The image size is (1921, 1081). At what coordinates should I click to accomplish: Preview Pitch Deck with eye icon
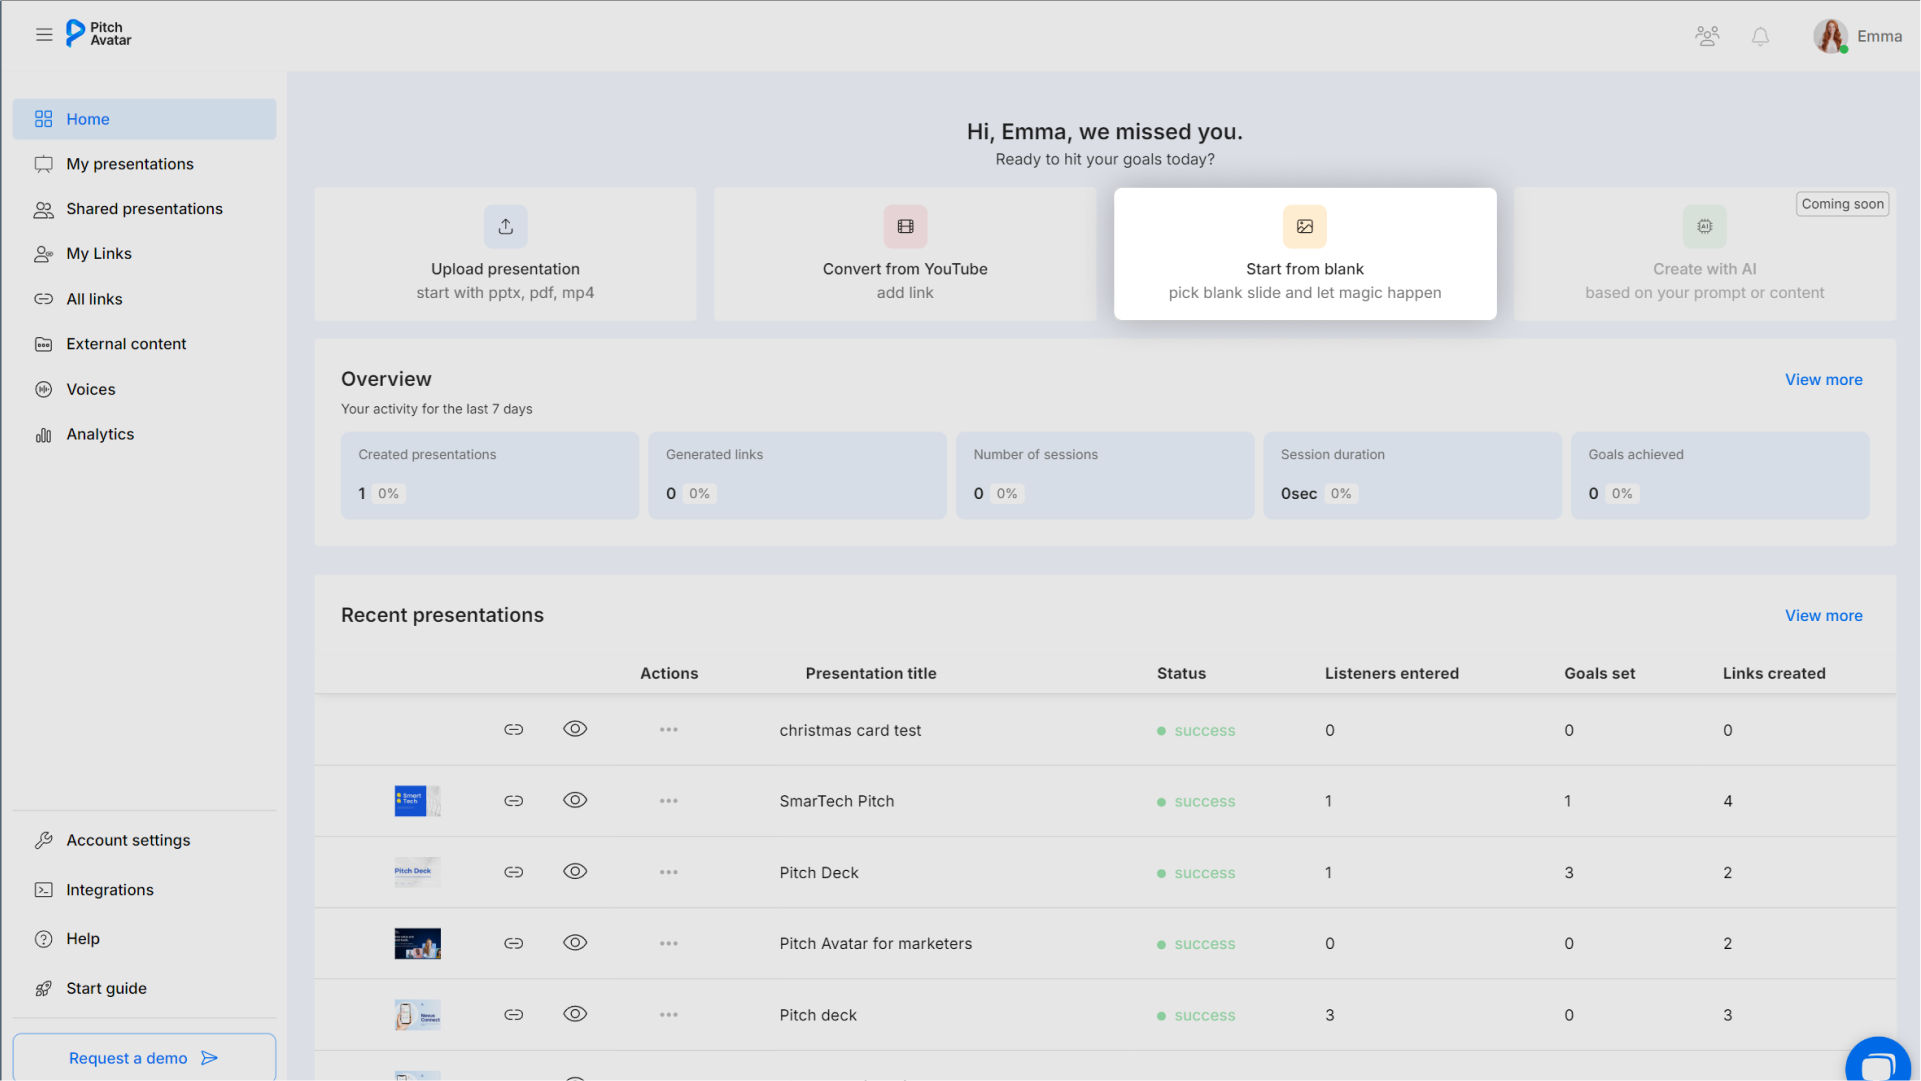pos(575,872)
